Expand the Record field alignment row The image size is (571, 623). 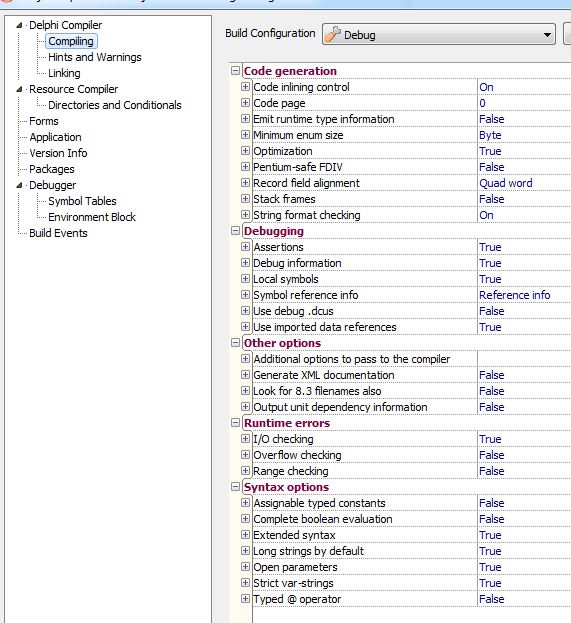246,183
